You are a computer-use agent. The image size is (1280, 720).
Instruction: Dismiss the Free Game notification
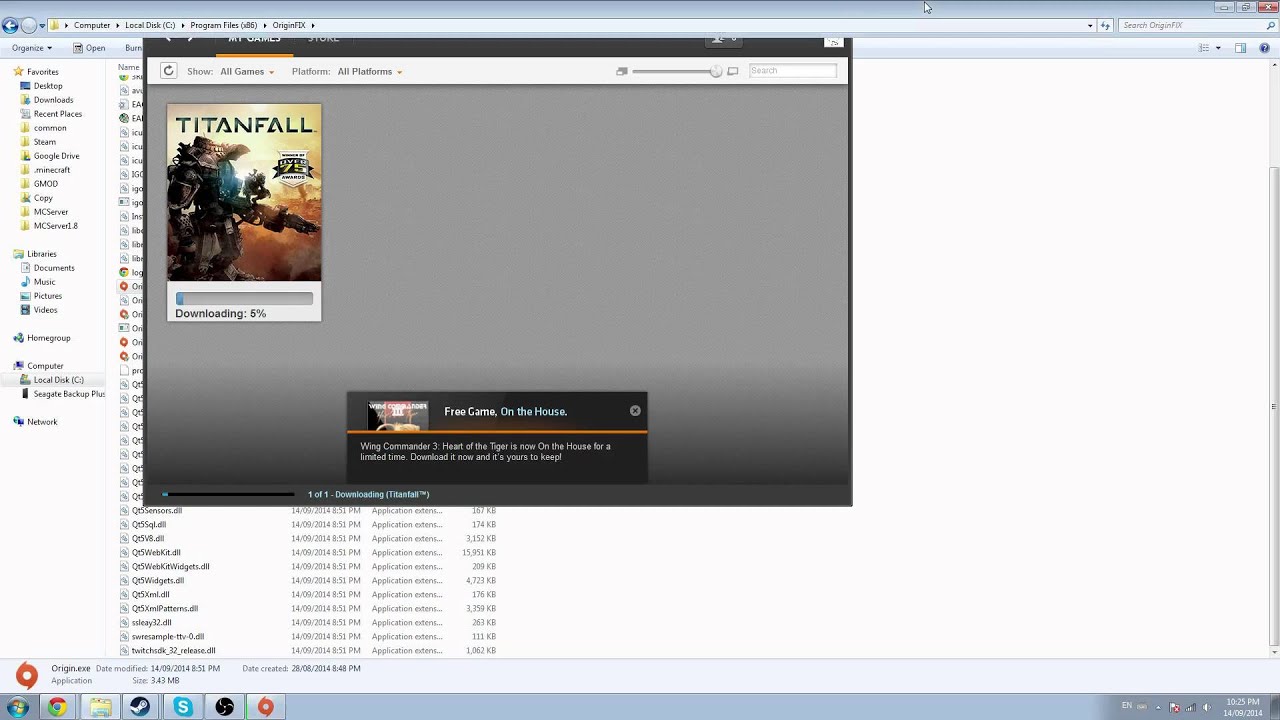(x=635, y=411)
